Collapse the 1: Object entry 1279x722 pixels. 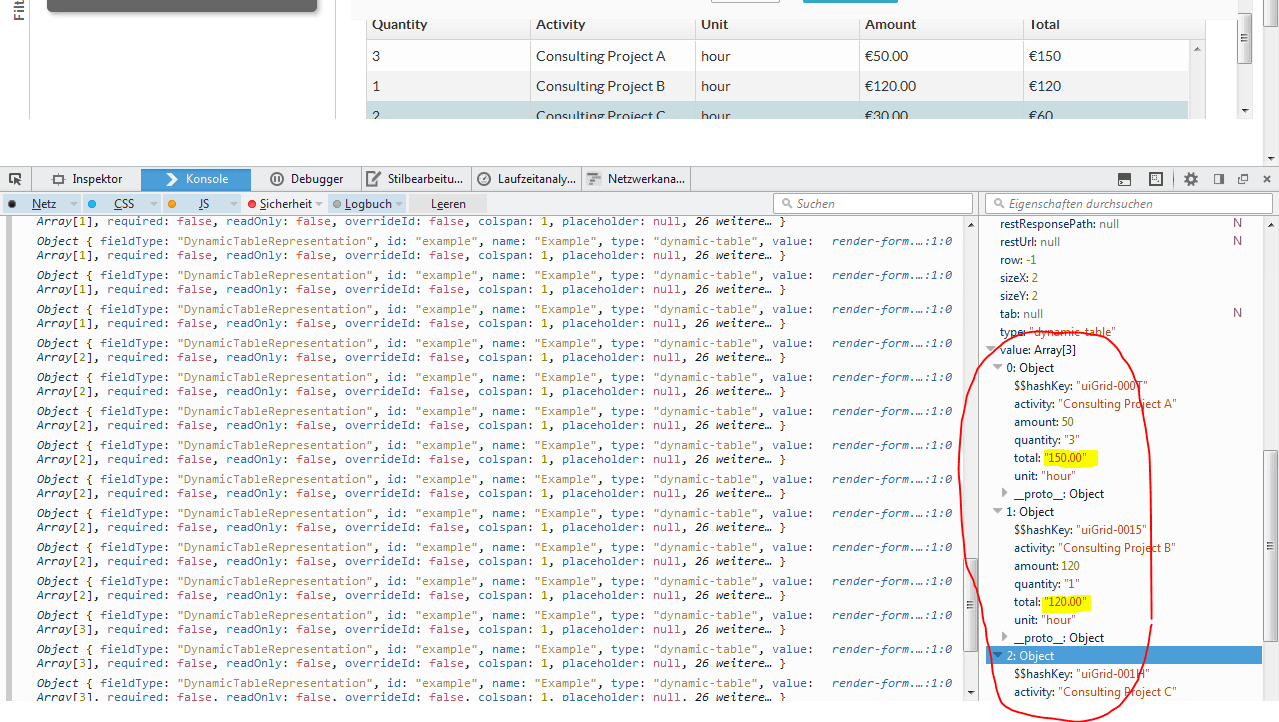(x=996, y=511)
